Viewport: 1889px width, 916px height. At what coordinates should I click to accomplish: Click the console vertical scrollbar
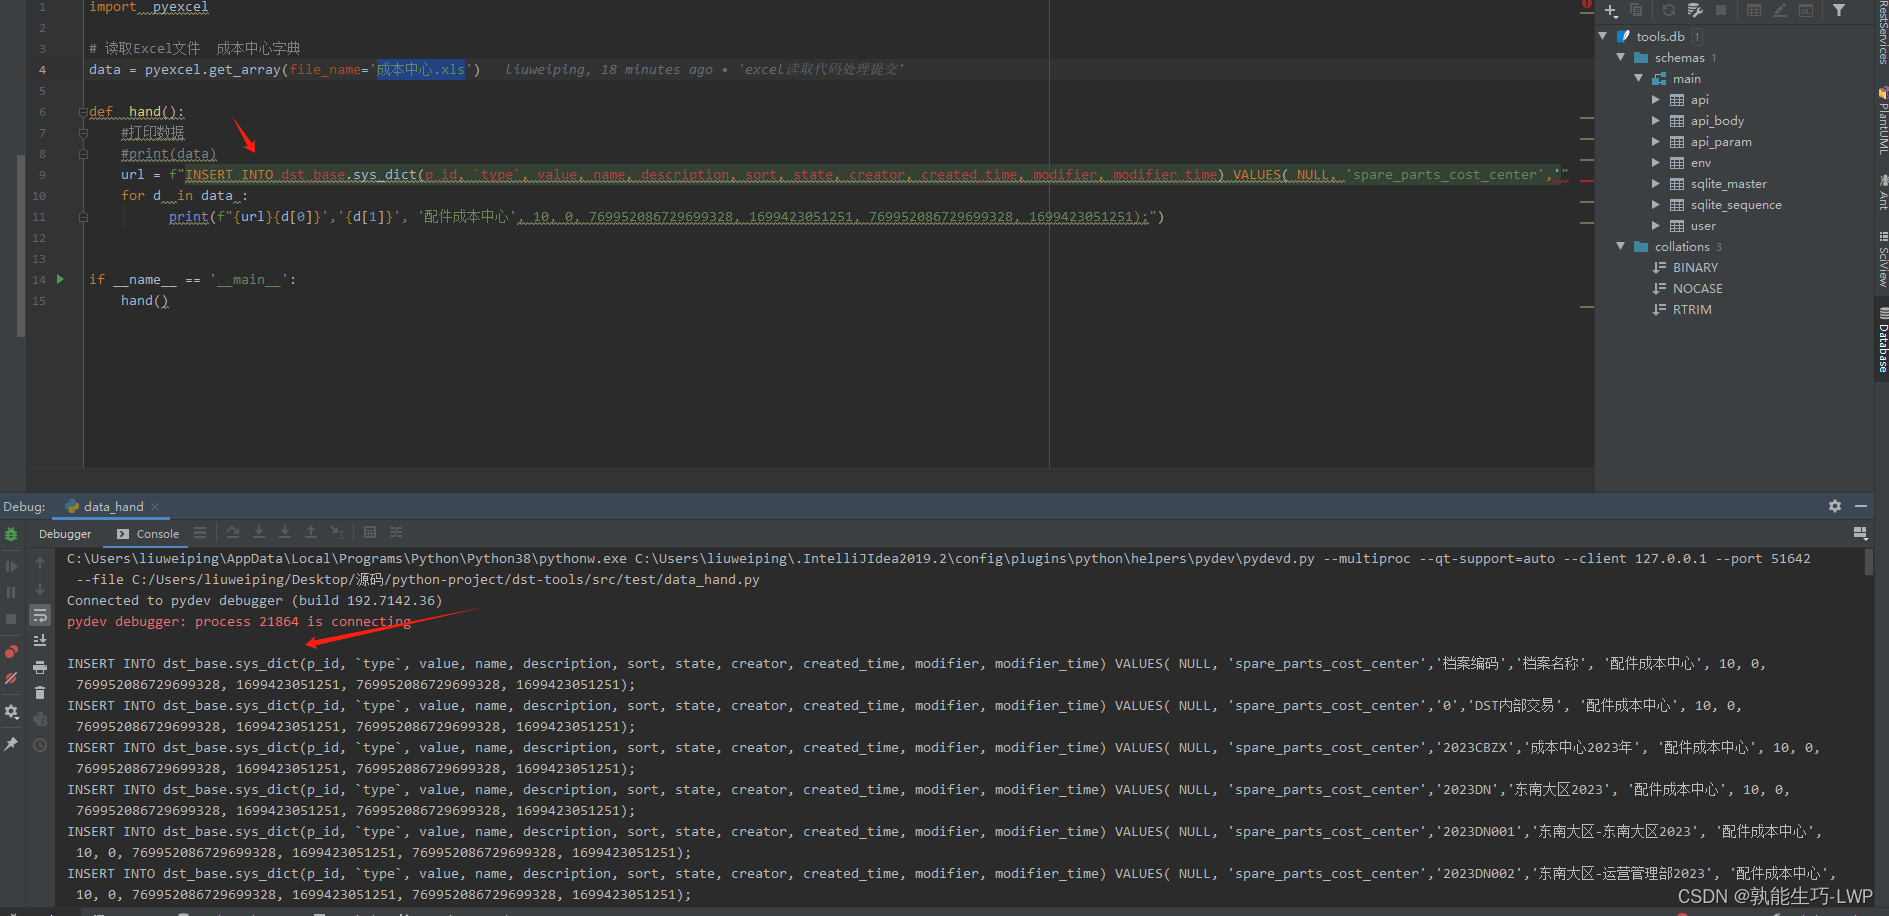tap(1868, 562)
